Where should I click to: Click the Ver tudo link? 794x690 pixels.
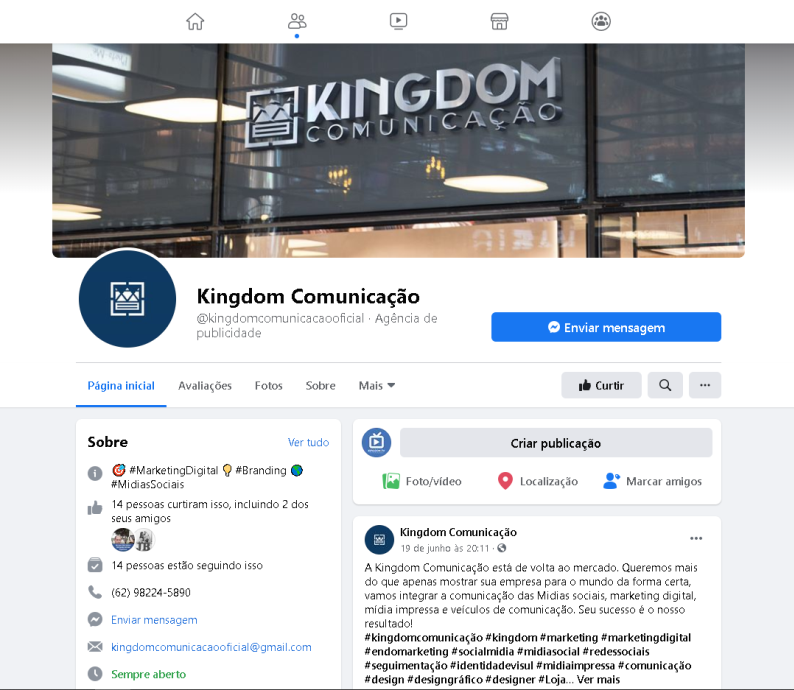[x=308, y=442]
